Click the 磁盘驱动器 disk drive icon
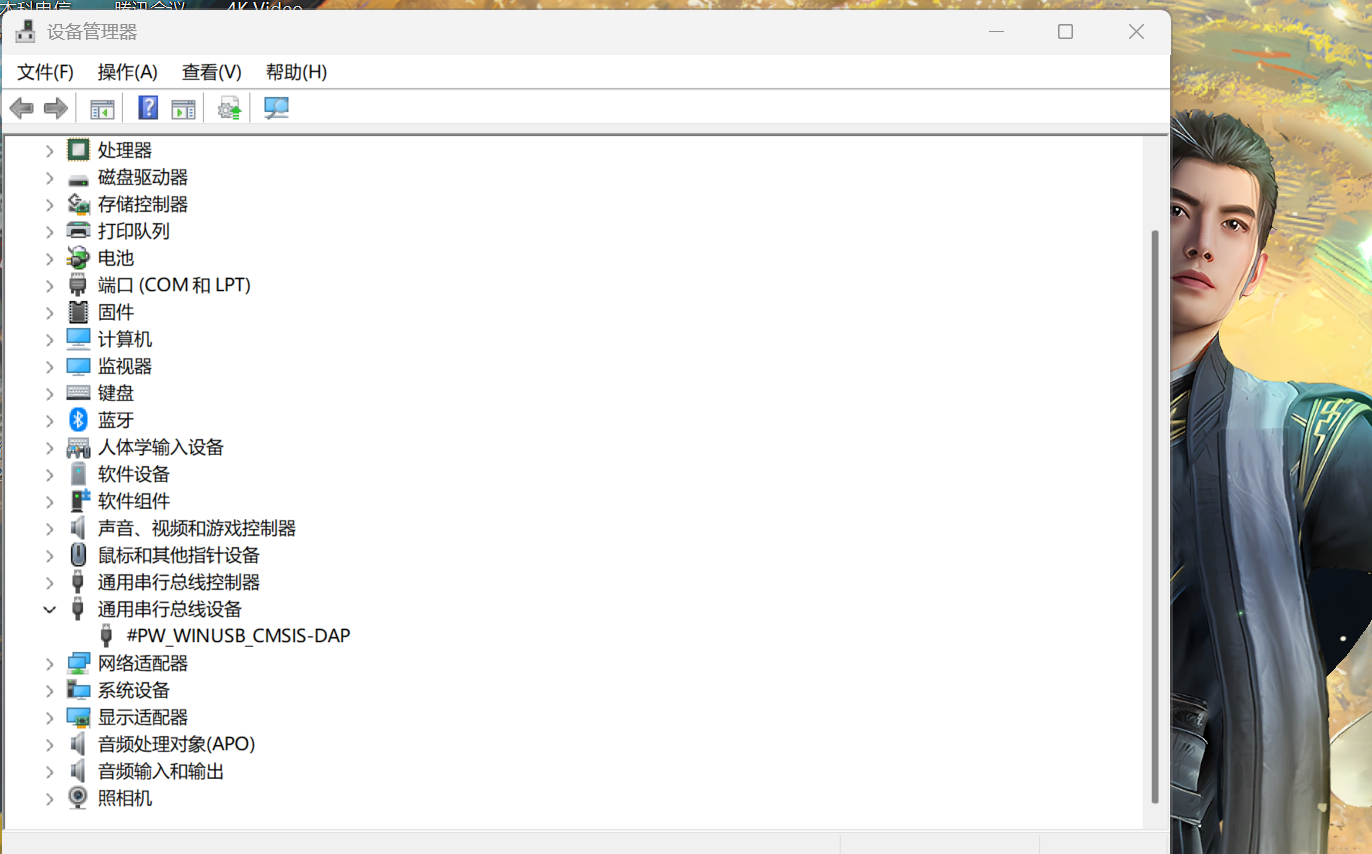1372x854 pixels. [x=78, y=178]
